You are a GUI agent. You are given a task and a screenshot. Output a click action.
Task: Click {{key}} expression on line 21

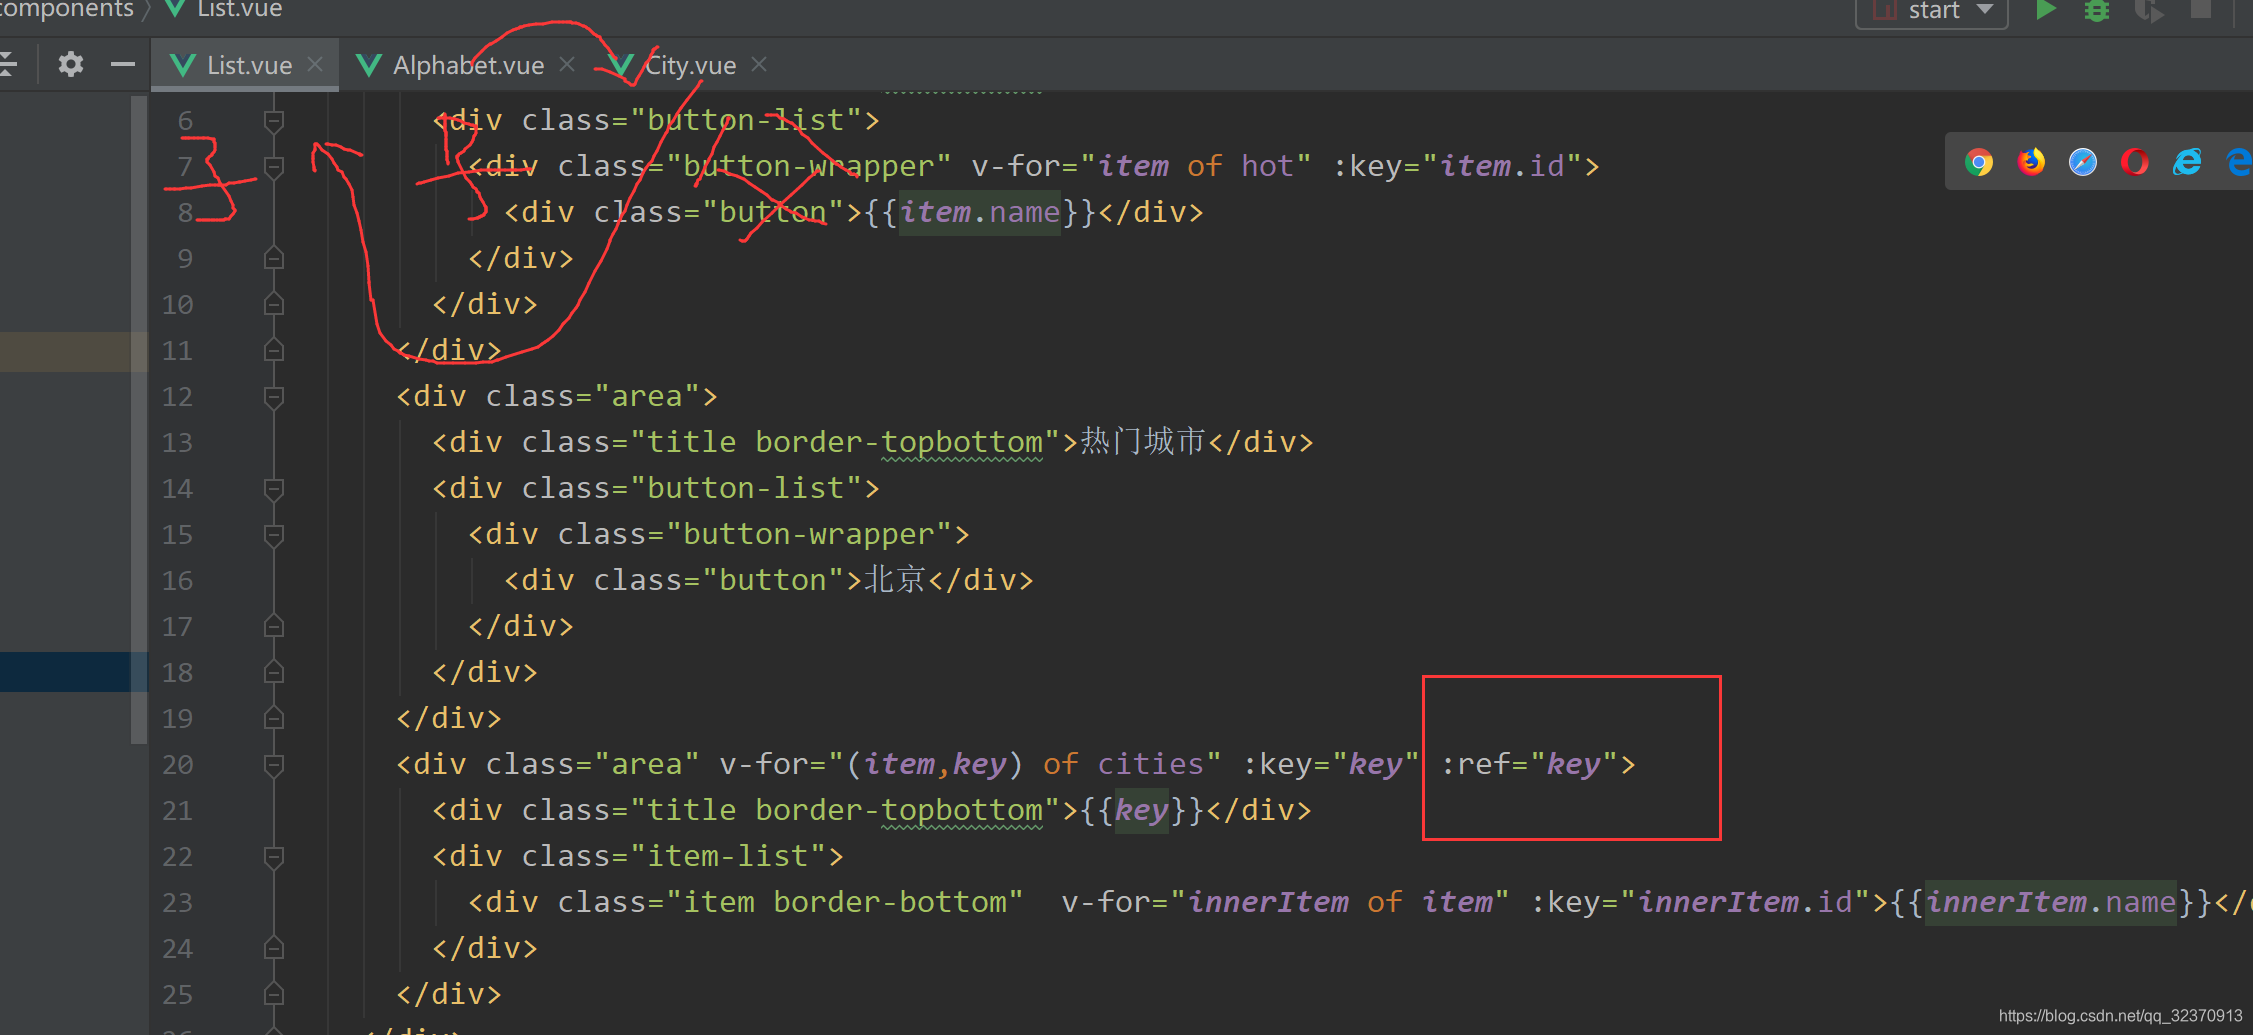point(1142,810)
